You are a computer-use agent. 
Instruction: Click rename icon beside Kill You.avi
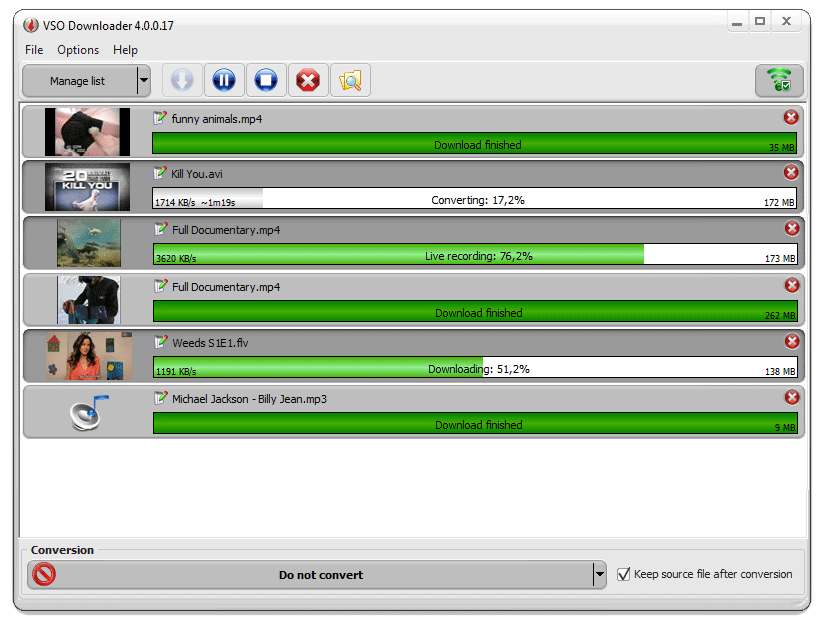click(x=160, y=173)
